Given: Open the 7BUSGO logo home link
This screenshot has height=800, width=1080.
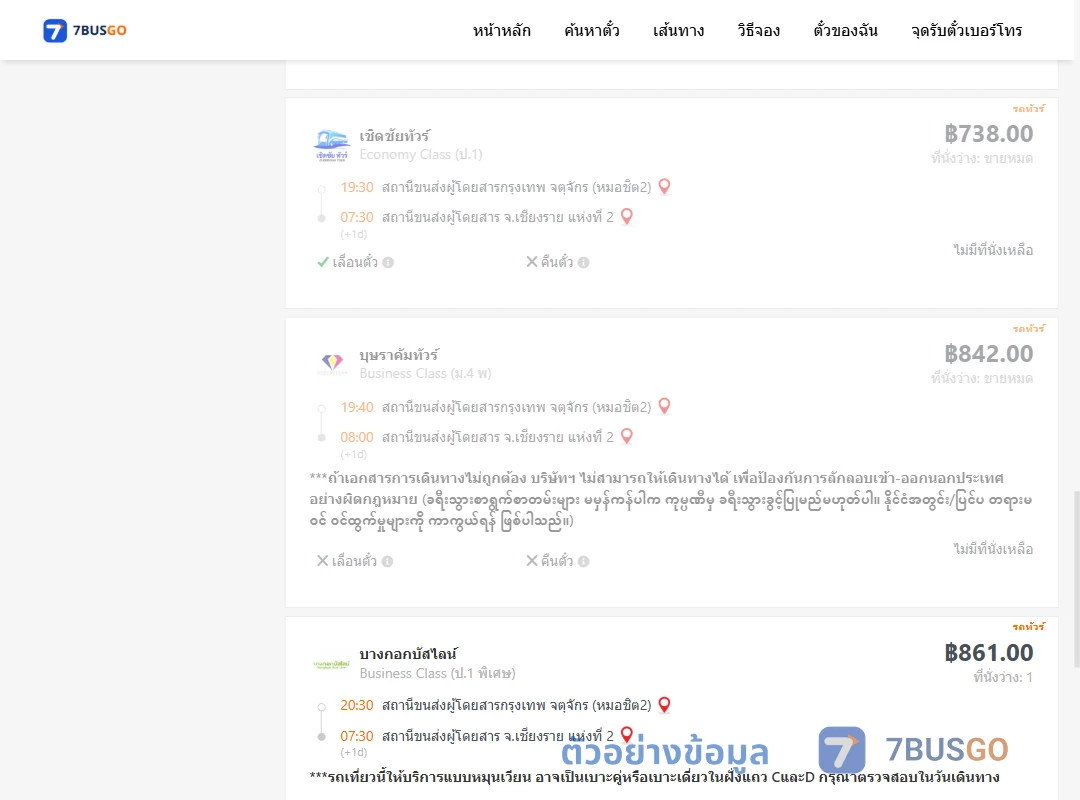Looking at the screenshot, I should click(x=85, y=30).
